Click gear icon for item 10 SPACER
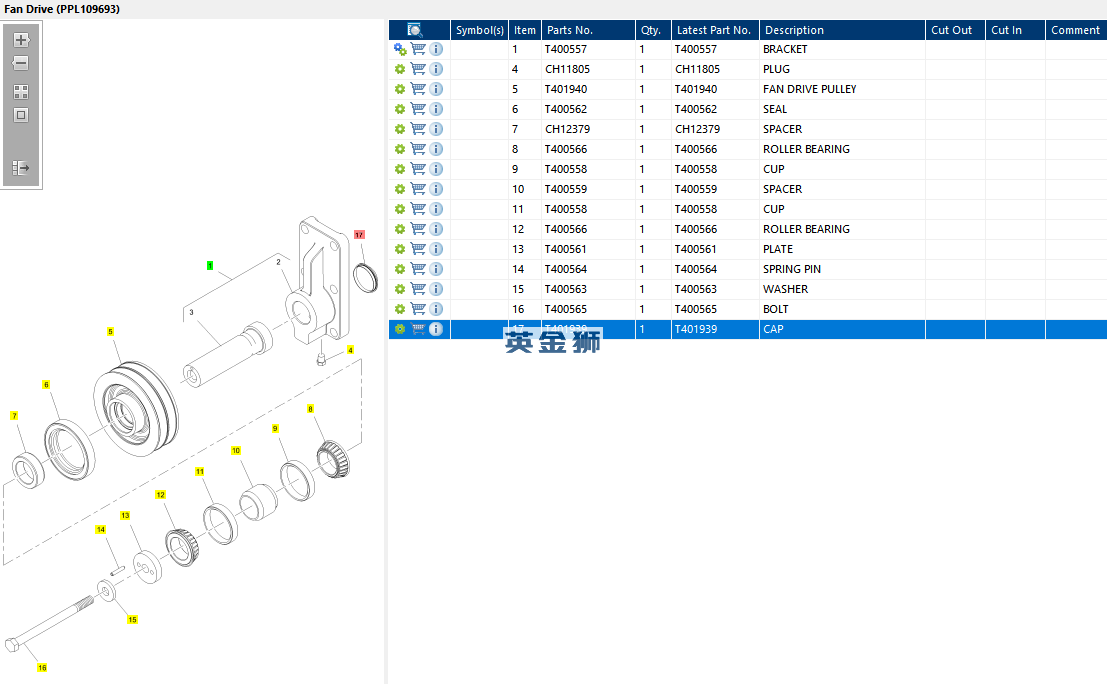Image resolution: width=1107 pixels, height=684 pixels. coord(400,189)
